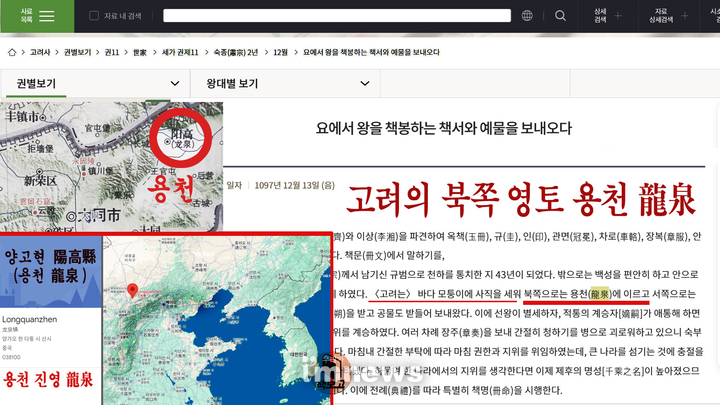Click the red map pin marker

(132, 291)
